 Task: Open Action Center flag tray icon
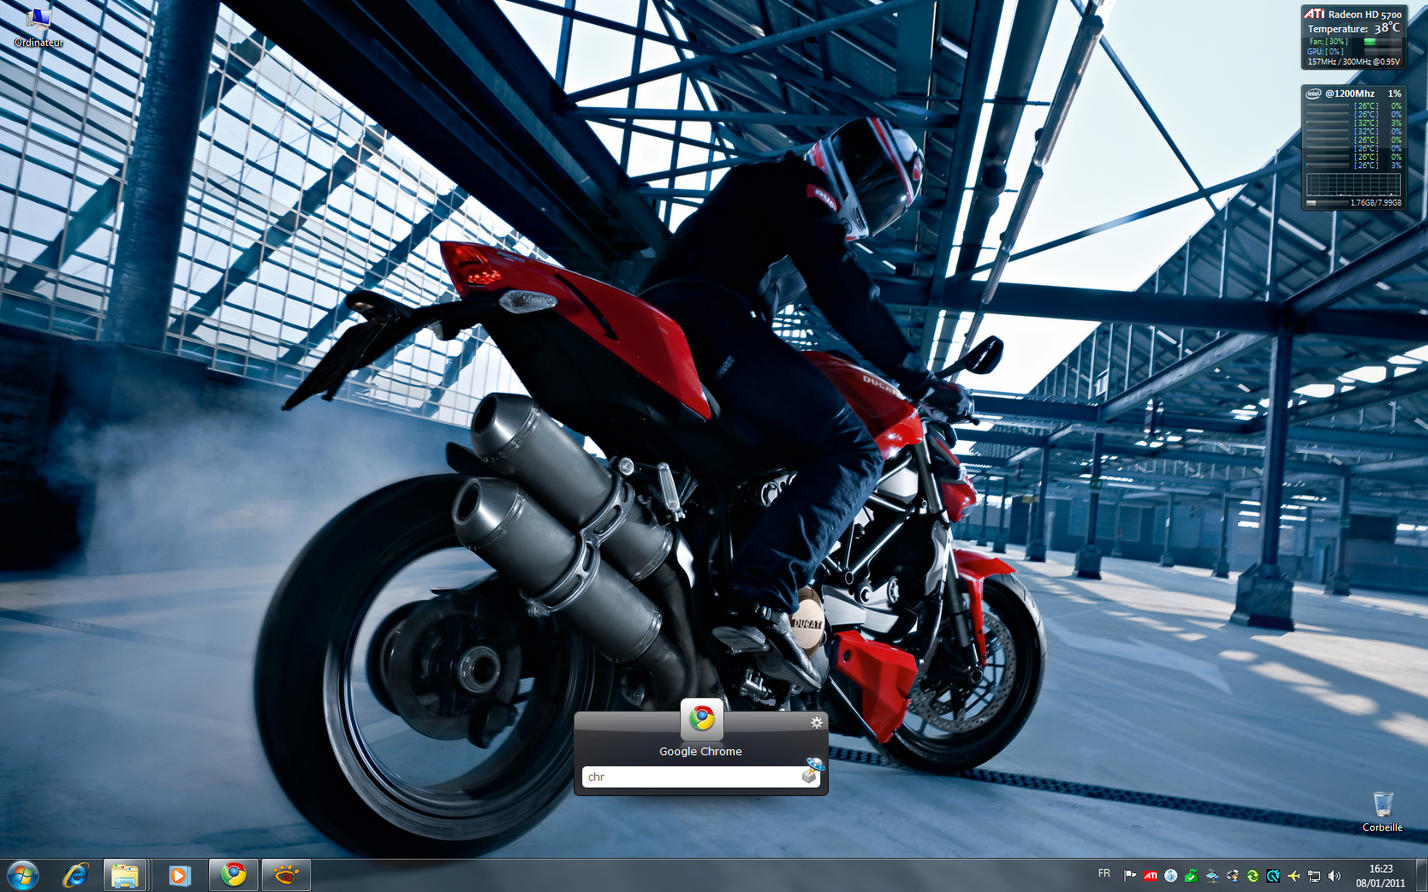point(1130,876)
